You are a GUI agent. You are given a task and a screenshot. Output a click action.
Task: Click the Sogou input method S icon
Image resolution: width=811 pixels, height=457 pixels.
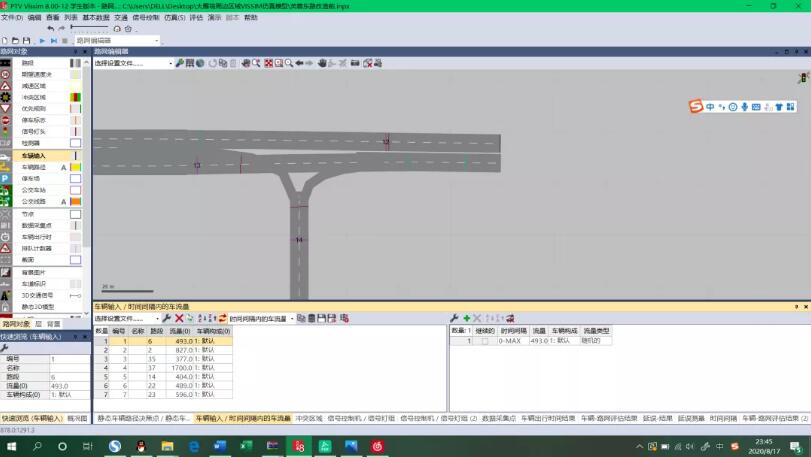coord(696,106)
